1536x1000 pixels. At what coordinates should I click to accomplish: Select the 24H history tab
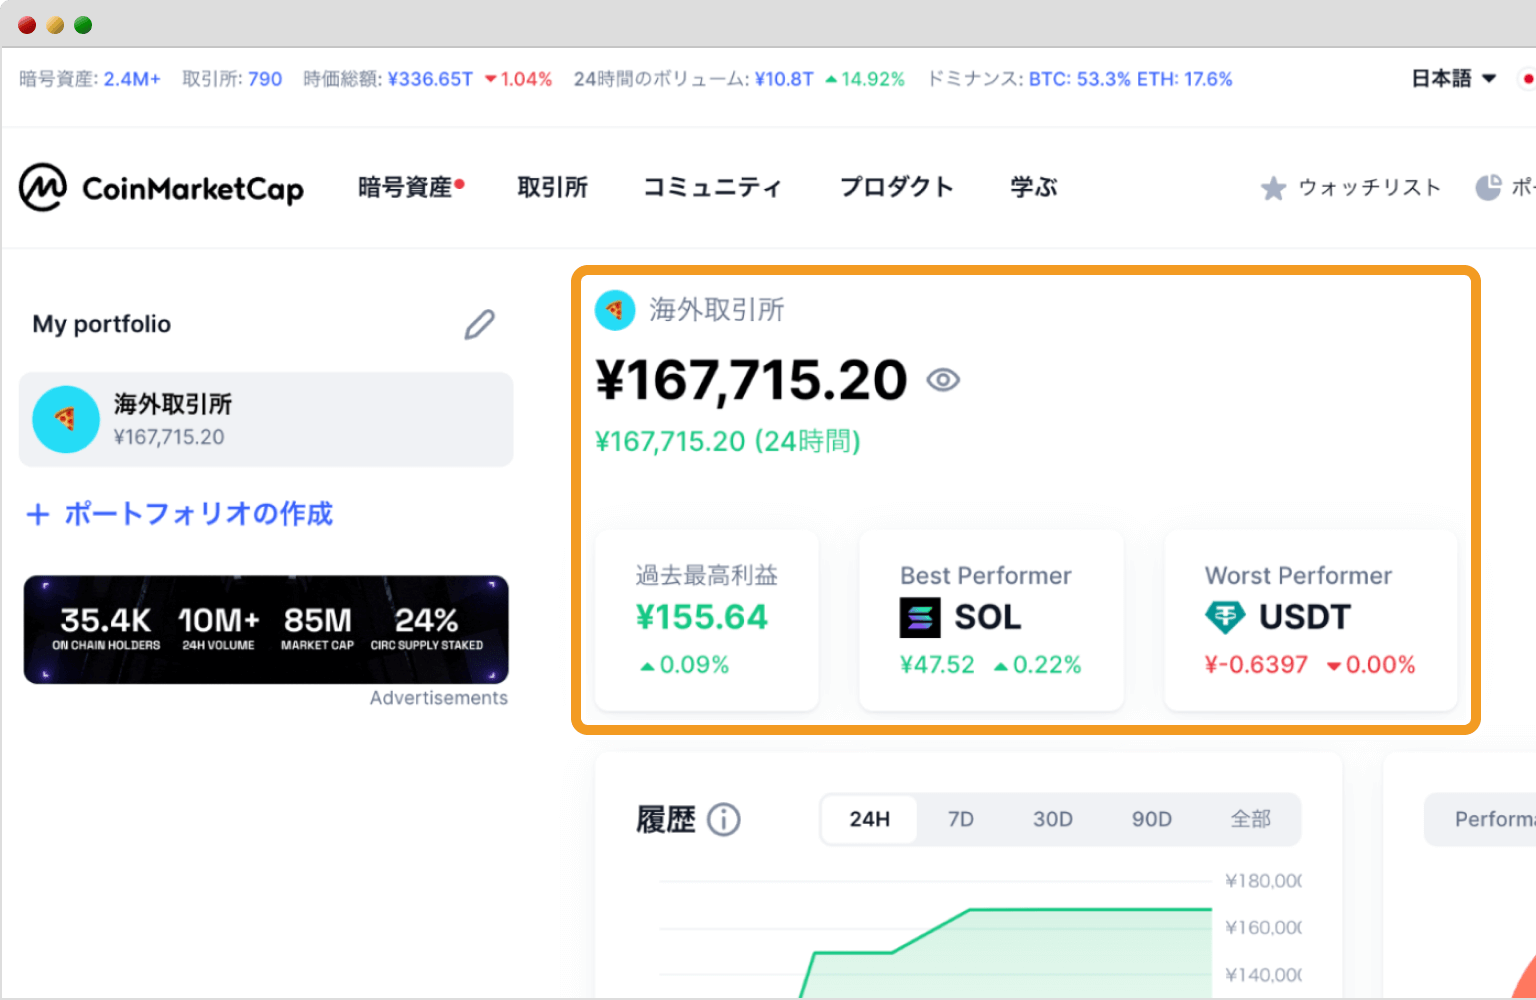[x=870, y=819]
